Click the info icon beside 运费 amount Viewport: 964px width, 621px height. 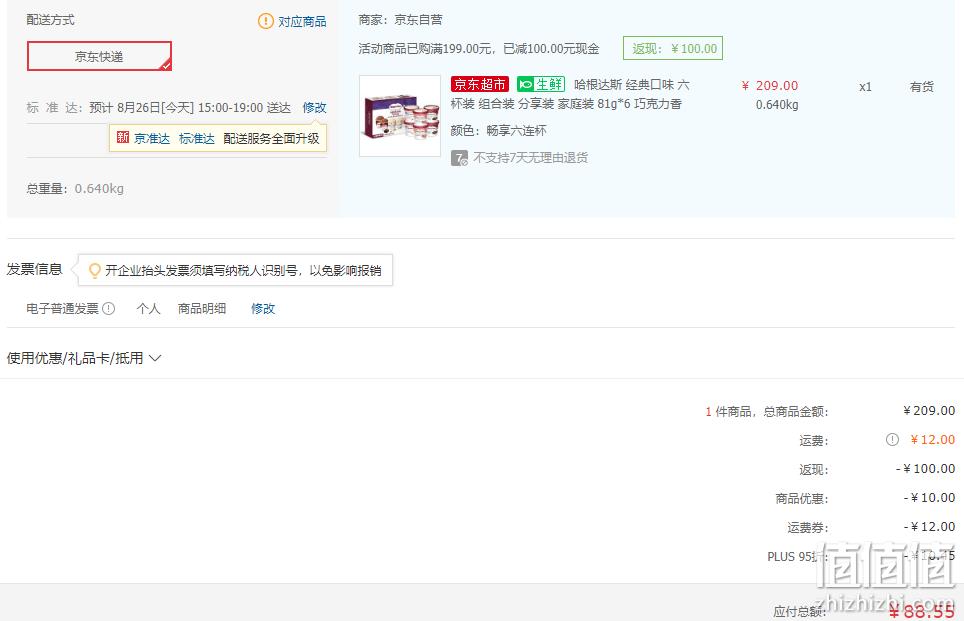coord(892,440)
